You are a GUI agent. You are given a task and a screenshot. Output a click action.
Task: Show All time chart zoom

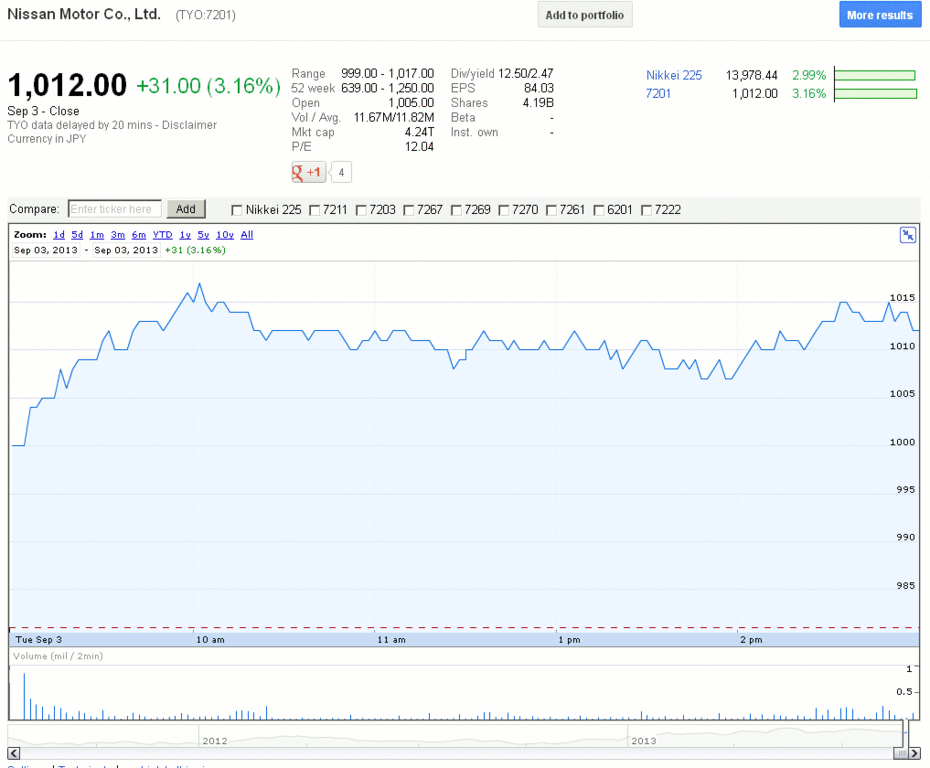(247, 235)
